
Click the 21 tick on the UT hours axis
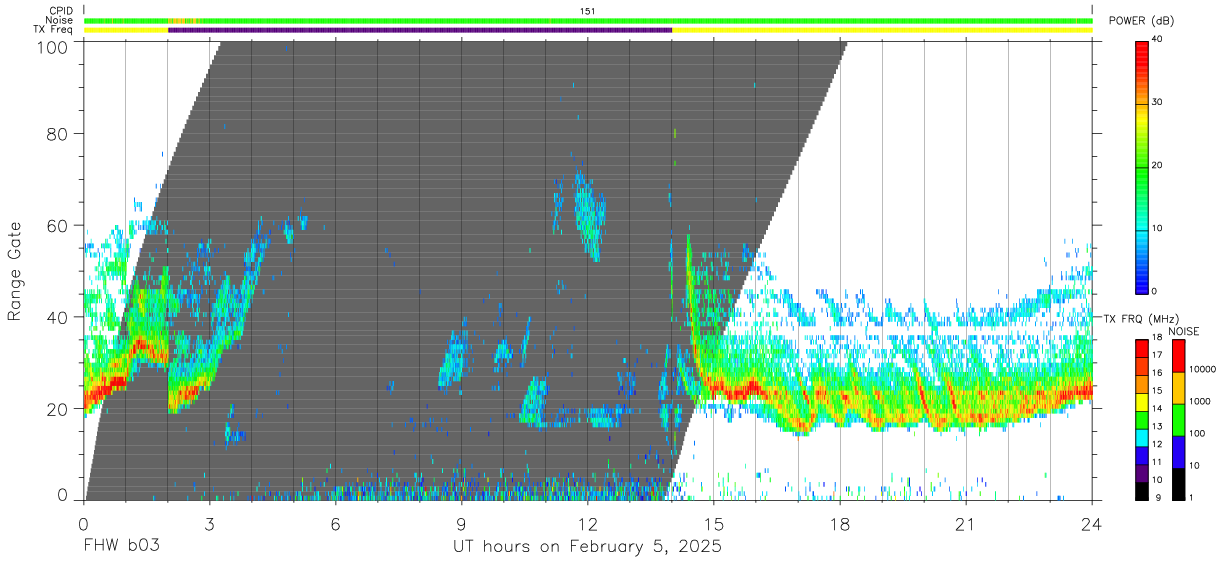click(966, 523)
